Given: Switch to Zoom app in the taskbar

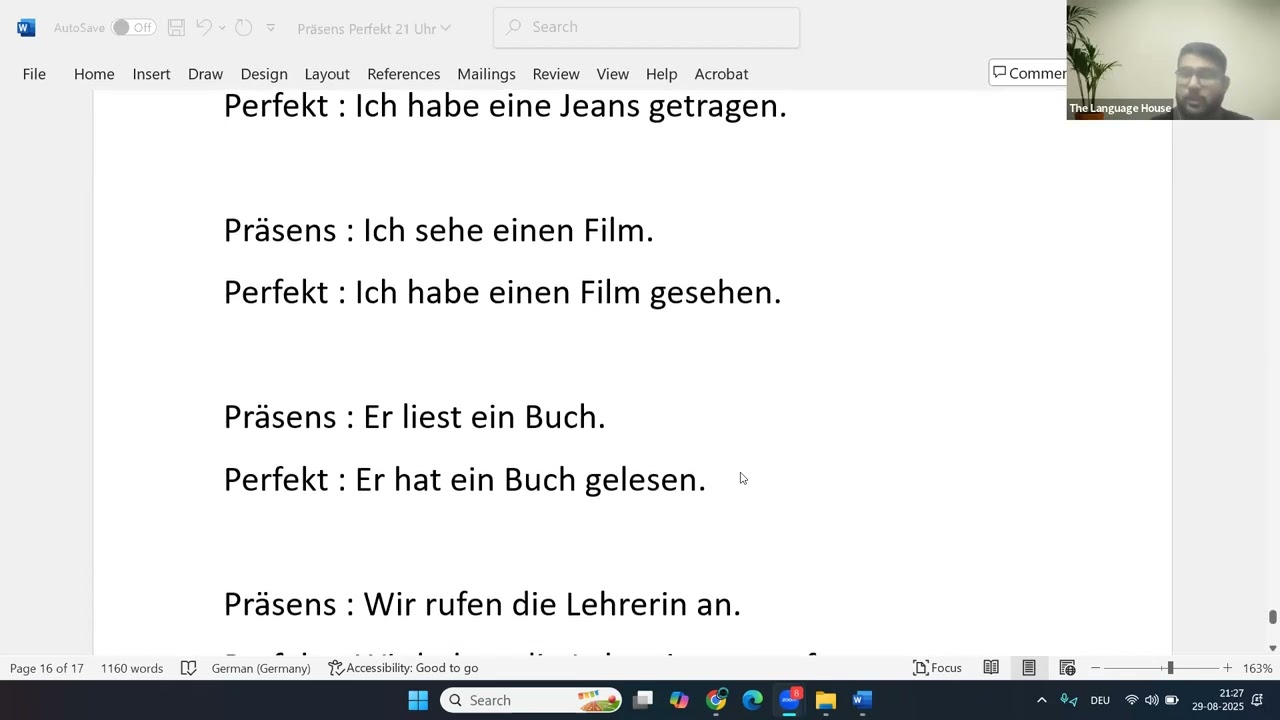Looking at the screenshot, I should [x=789, y=700].
